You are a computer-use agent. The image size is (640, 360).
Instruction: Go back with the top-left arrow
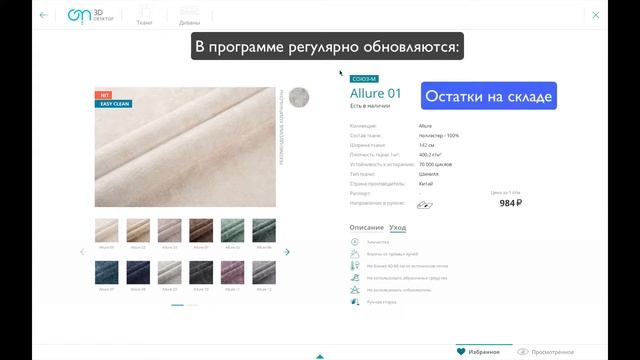[x=43, y=15]
